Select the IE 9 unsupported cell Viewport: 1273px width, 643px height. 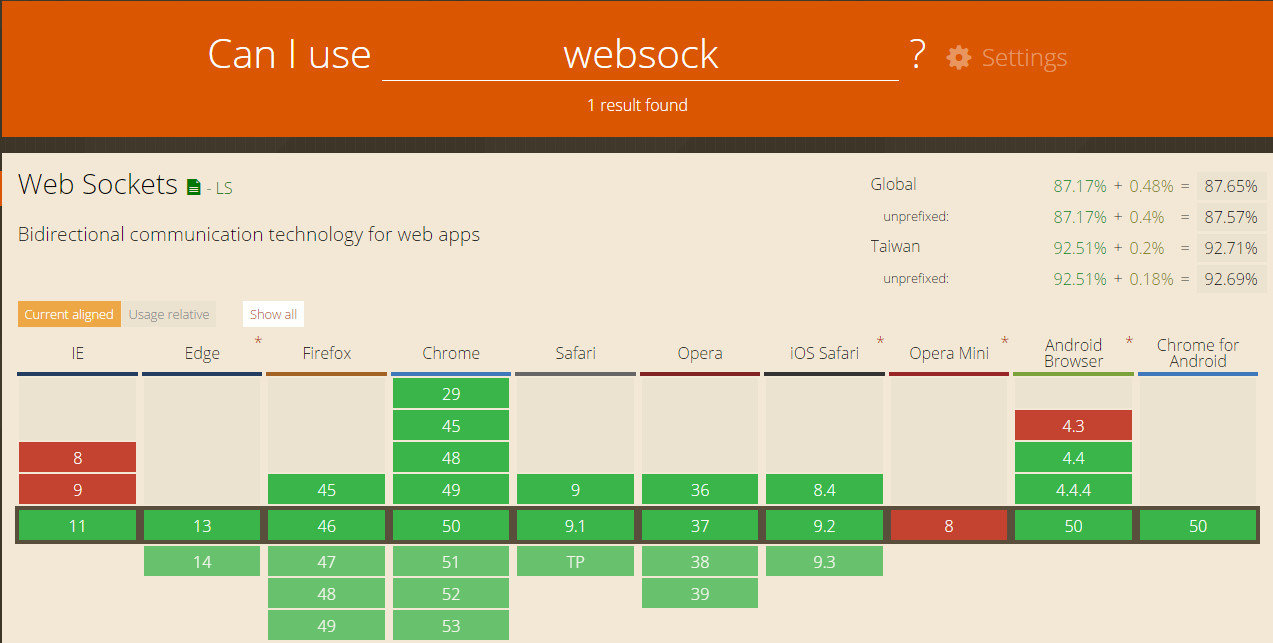coord(78,490)
